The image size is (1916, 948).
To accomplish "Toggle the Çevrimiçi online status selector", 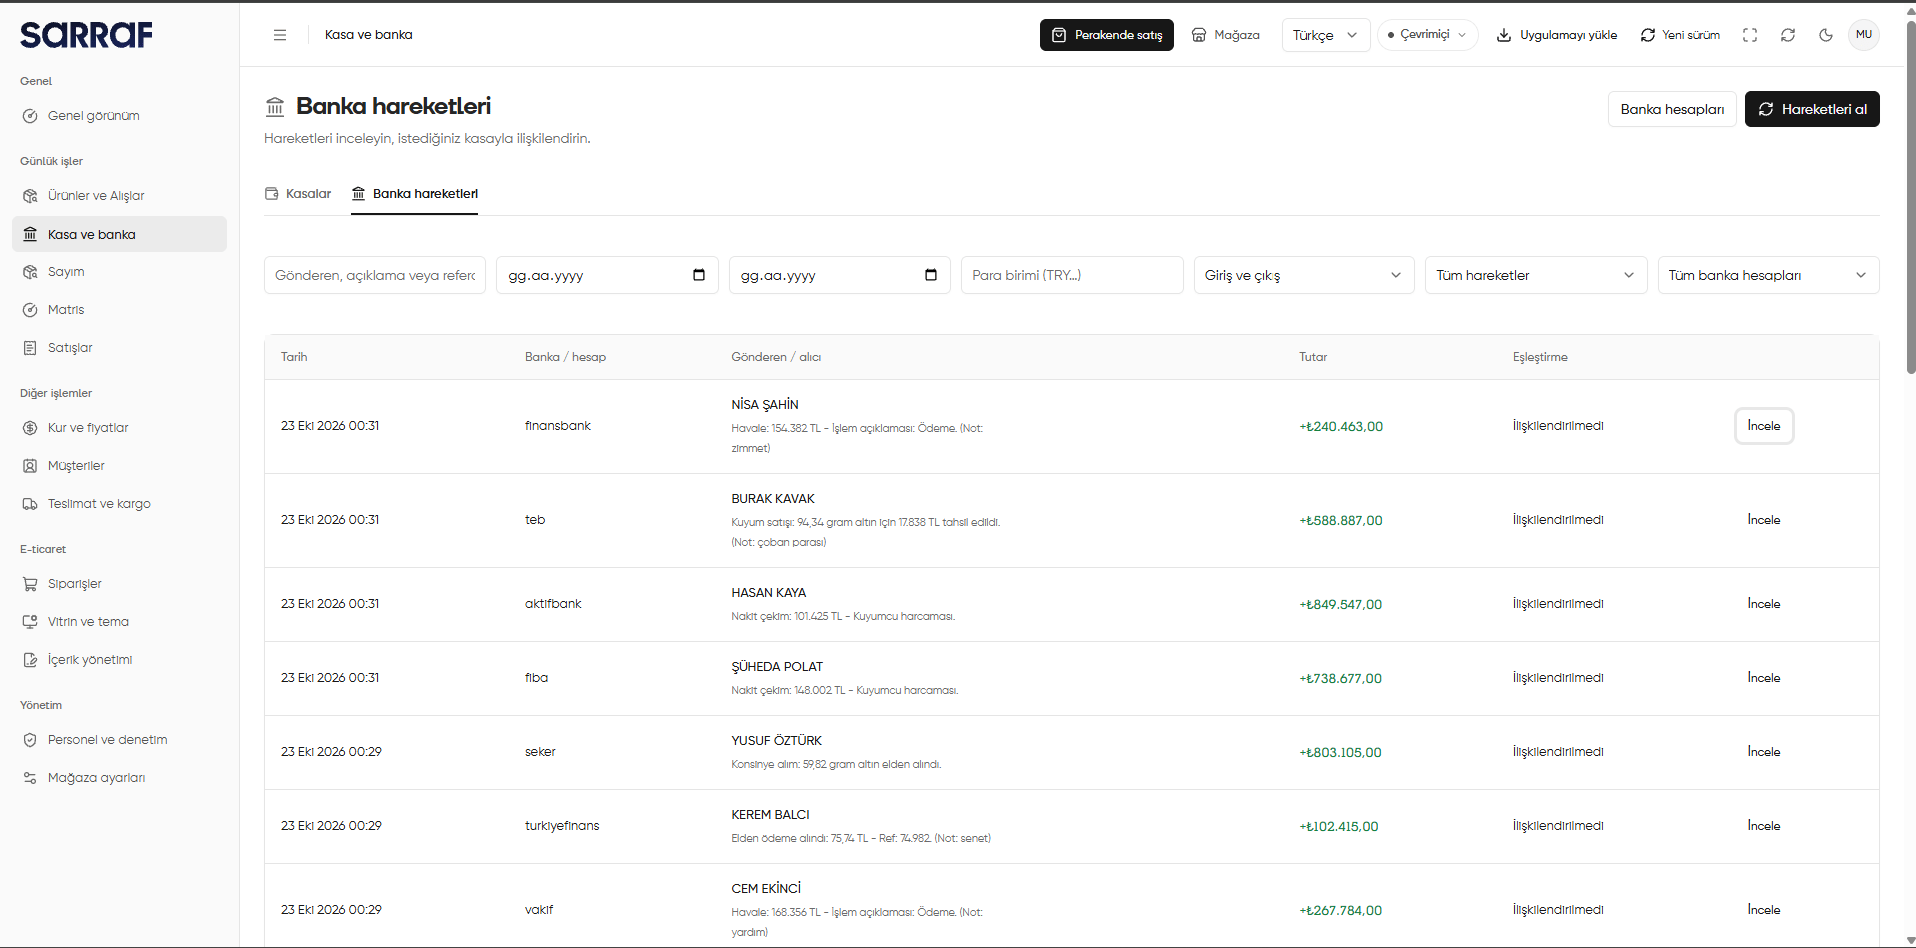I will [1427, 35].
